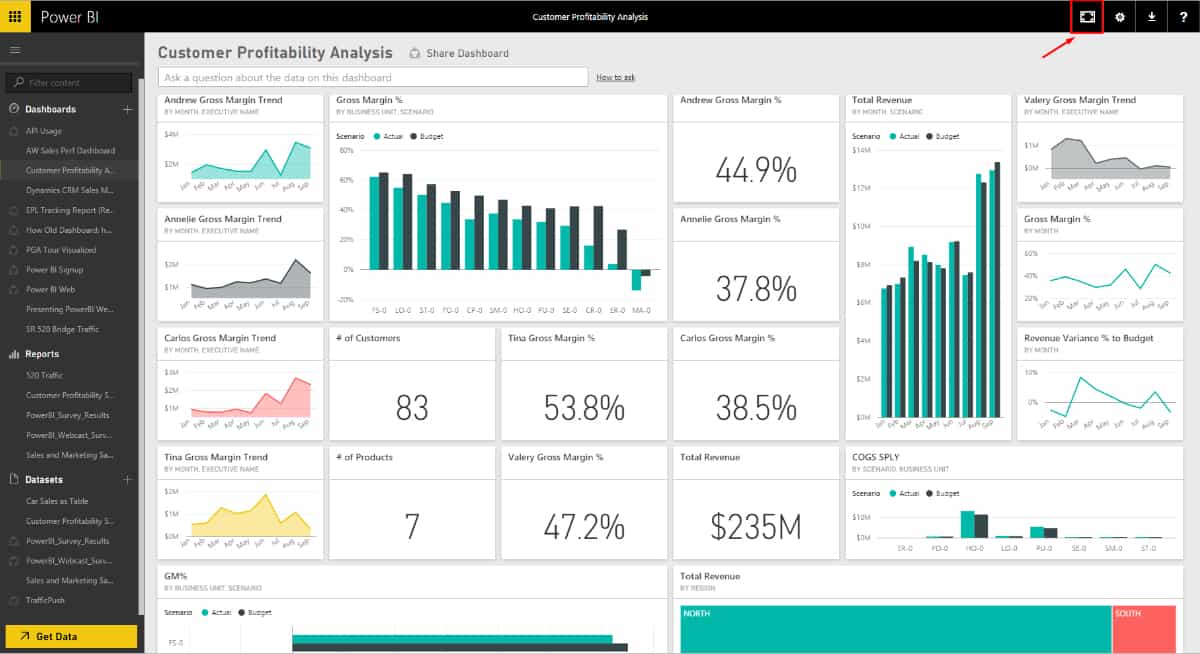Image resolution: width=1200 pixels, height=654 pixels.
Task: Open the PGA Tour Visualized dashboard
Action: pos(60,249)
